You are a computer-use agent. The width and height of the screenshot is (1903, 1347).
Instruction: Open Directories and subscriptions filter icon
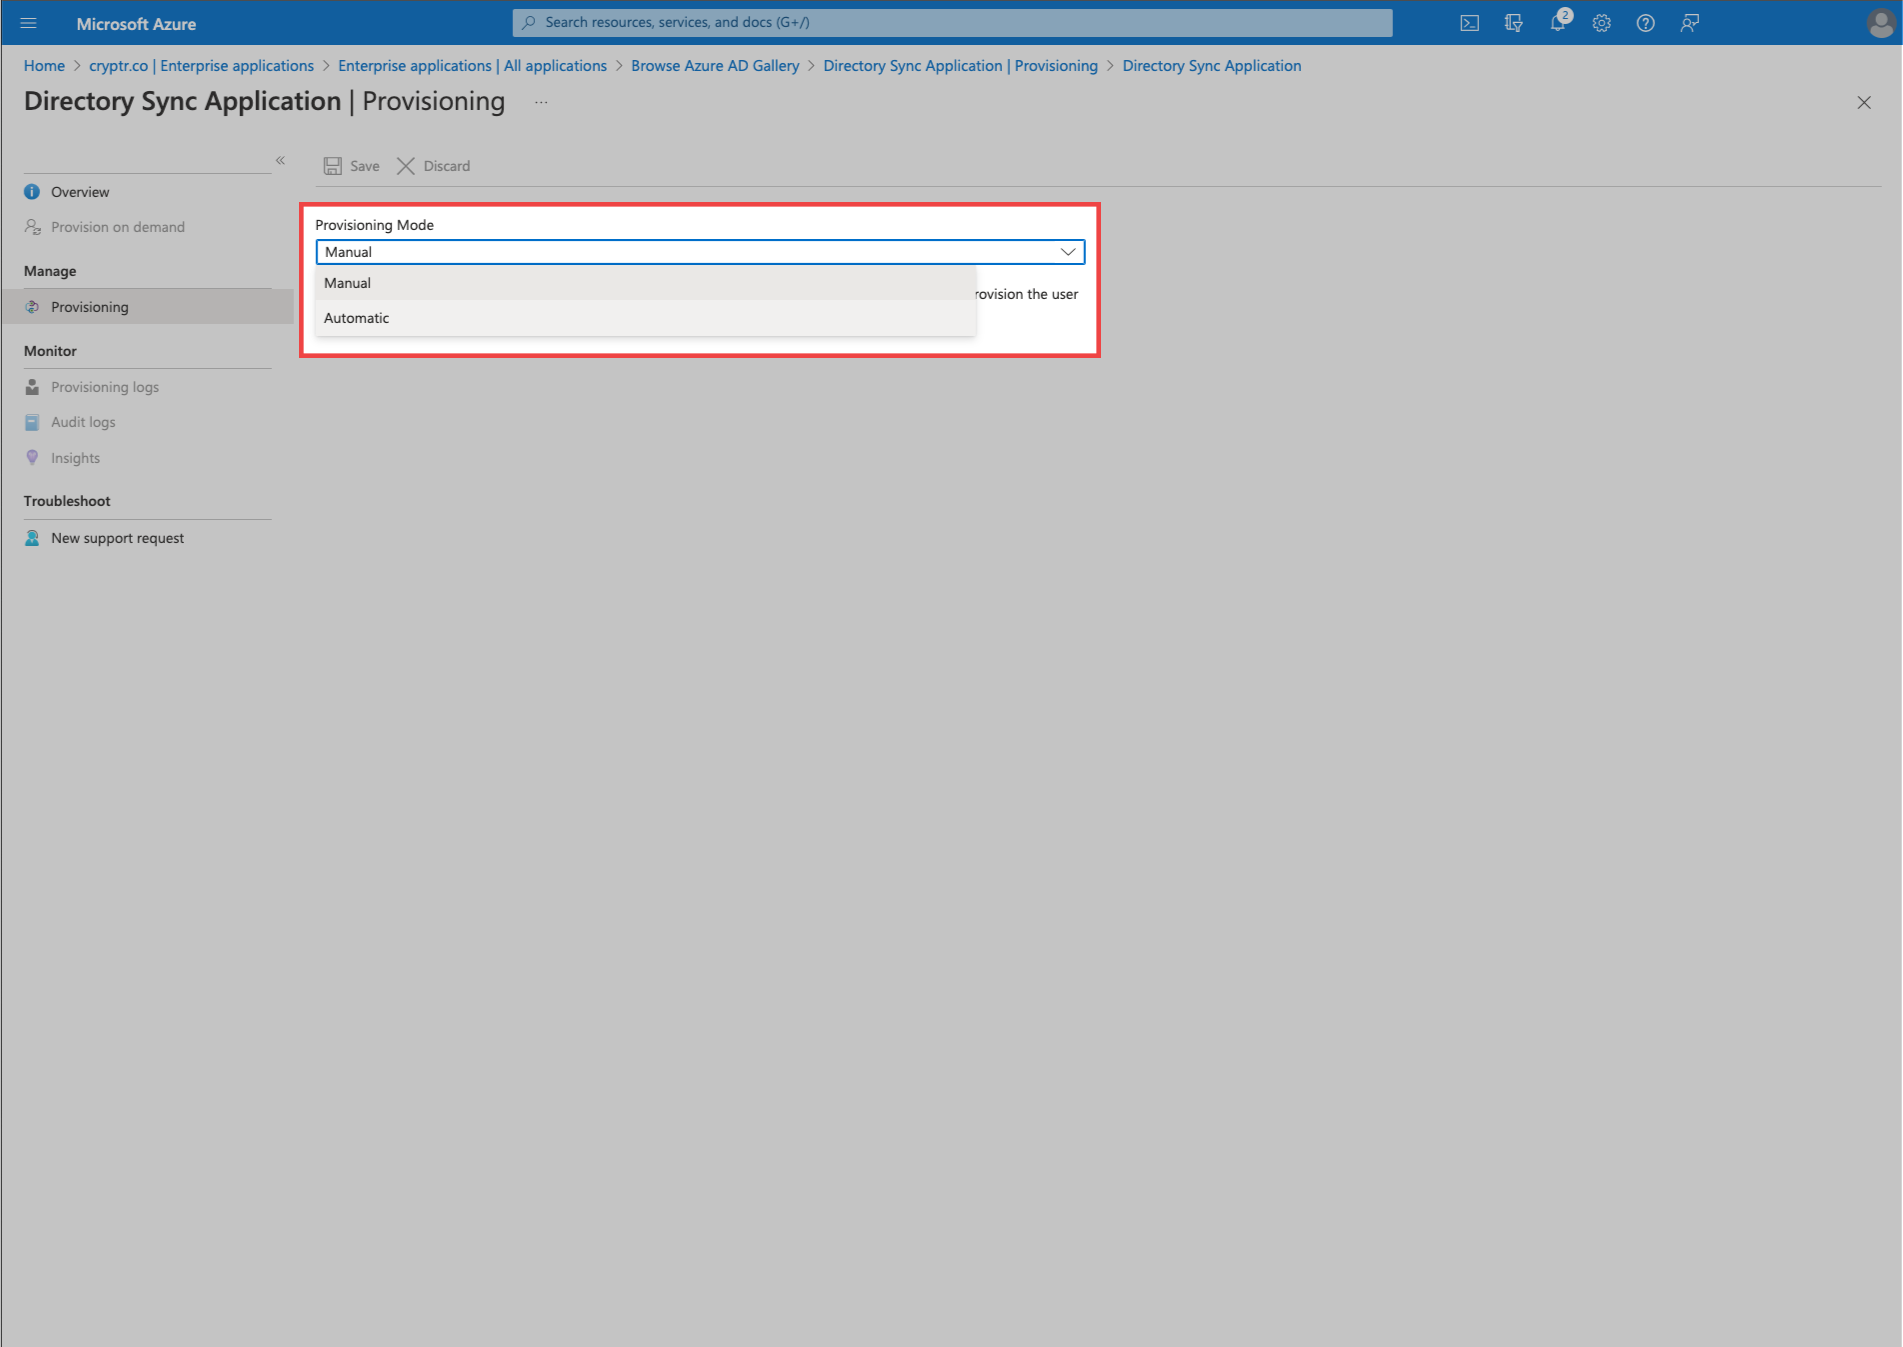(1514, 23)
